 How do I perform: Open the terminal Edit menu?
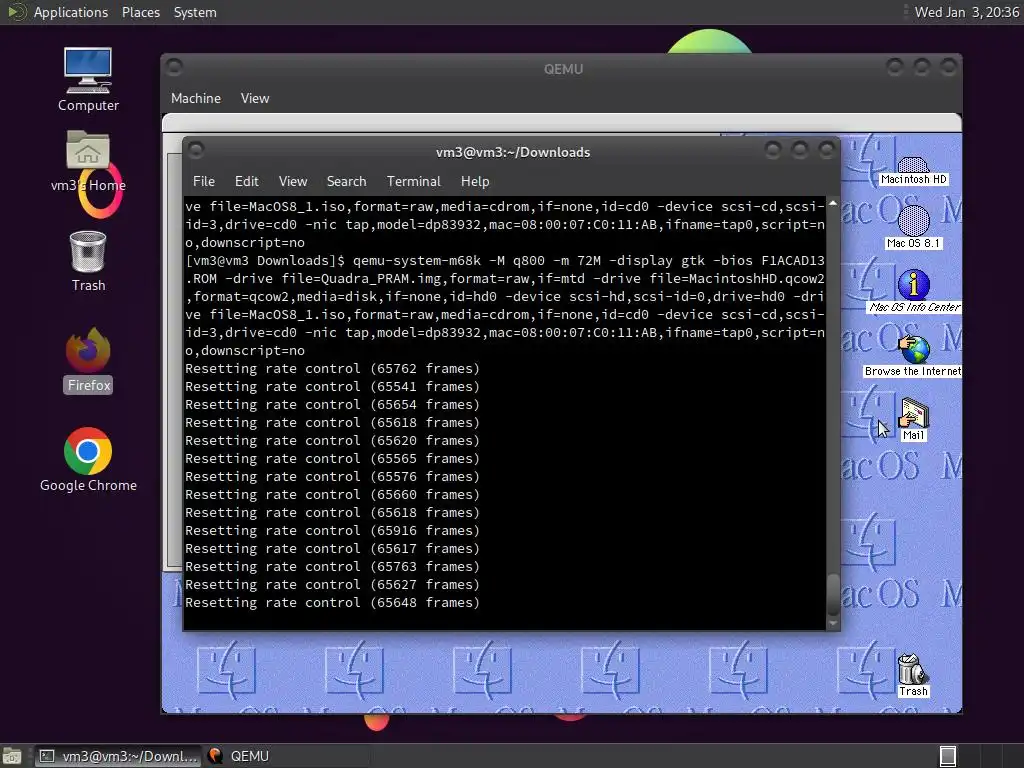click(x=246, y=182)
